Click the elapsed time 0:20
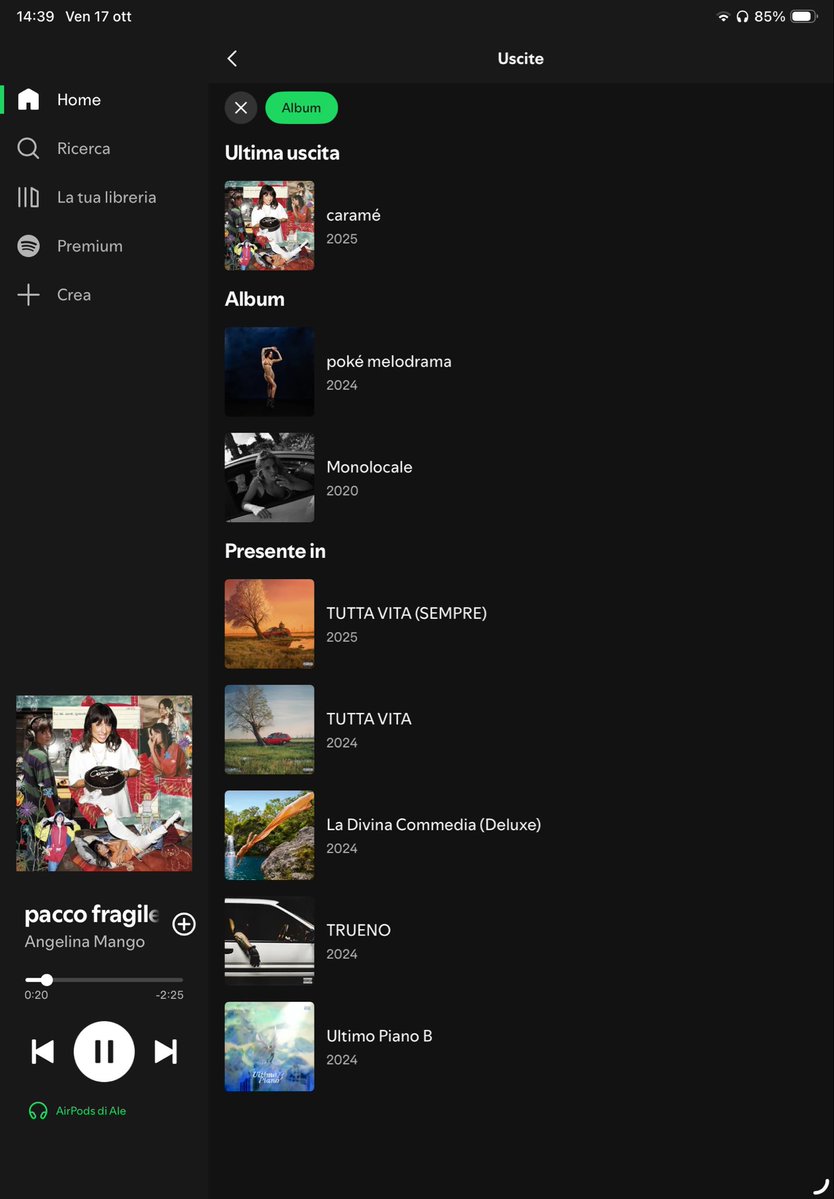 36,995
